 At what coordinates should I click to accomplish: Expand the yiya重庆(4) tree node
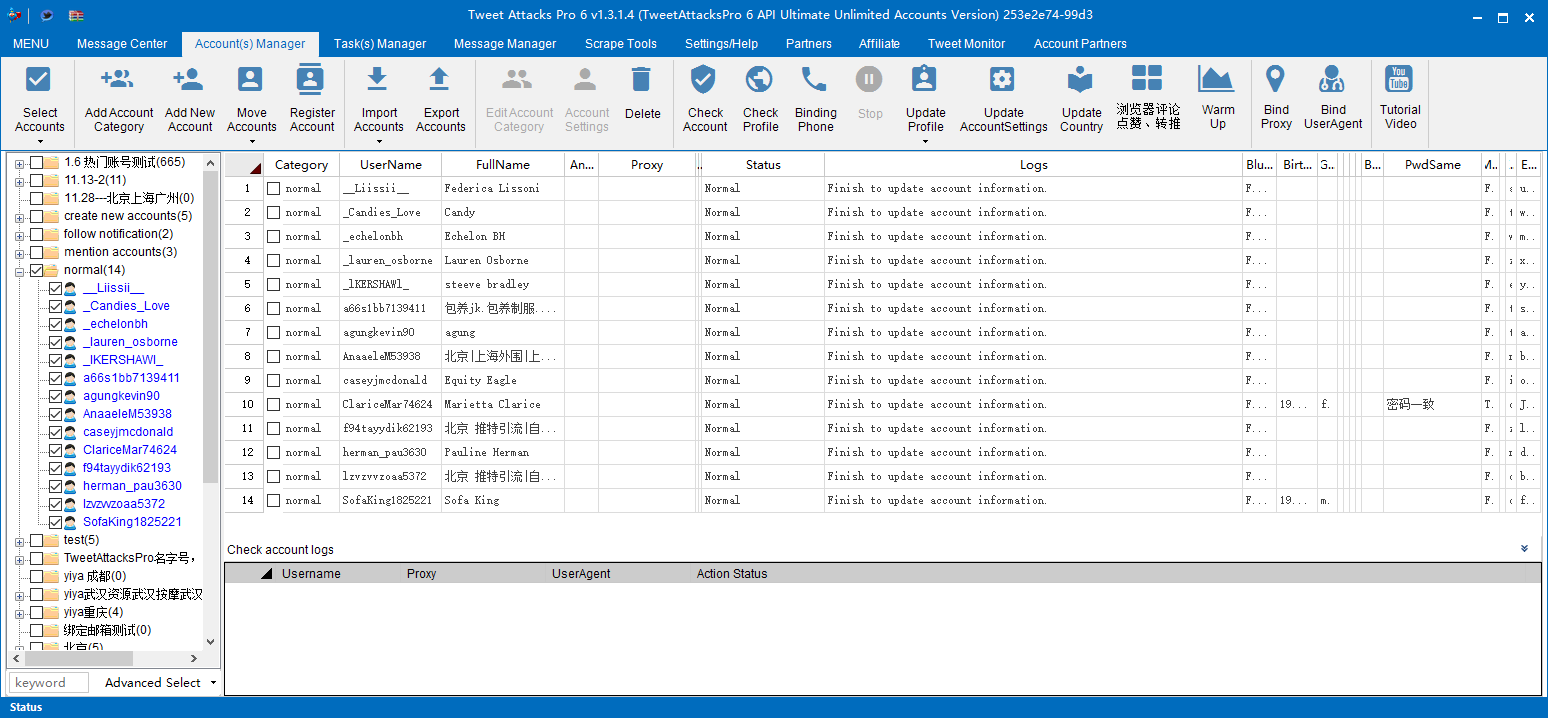(19, 612)
